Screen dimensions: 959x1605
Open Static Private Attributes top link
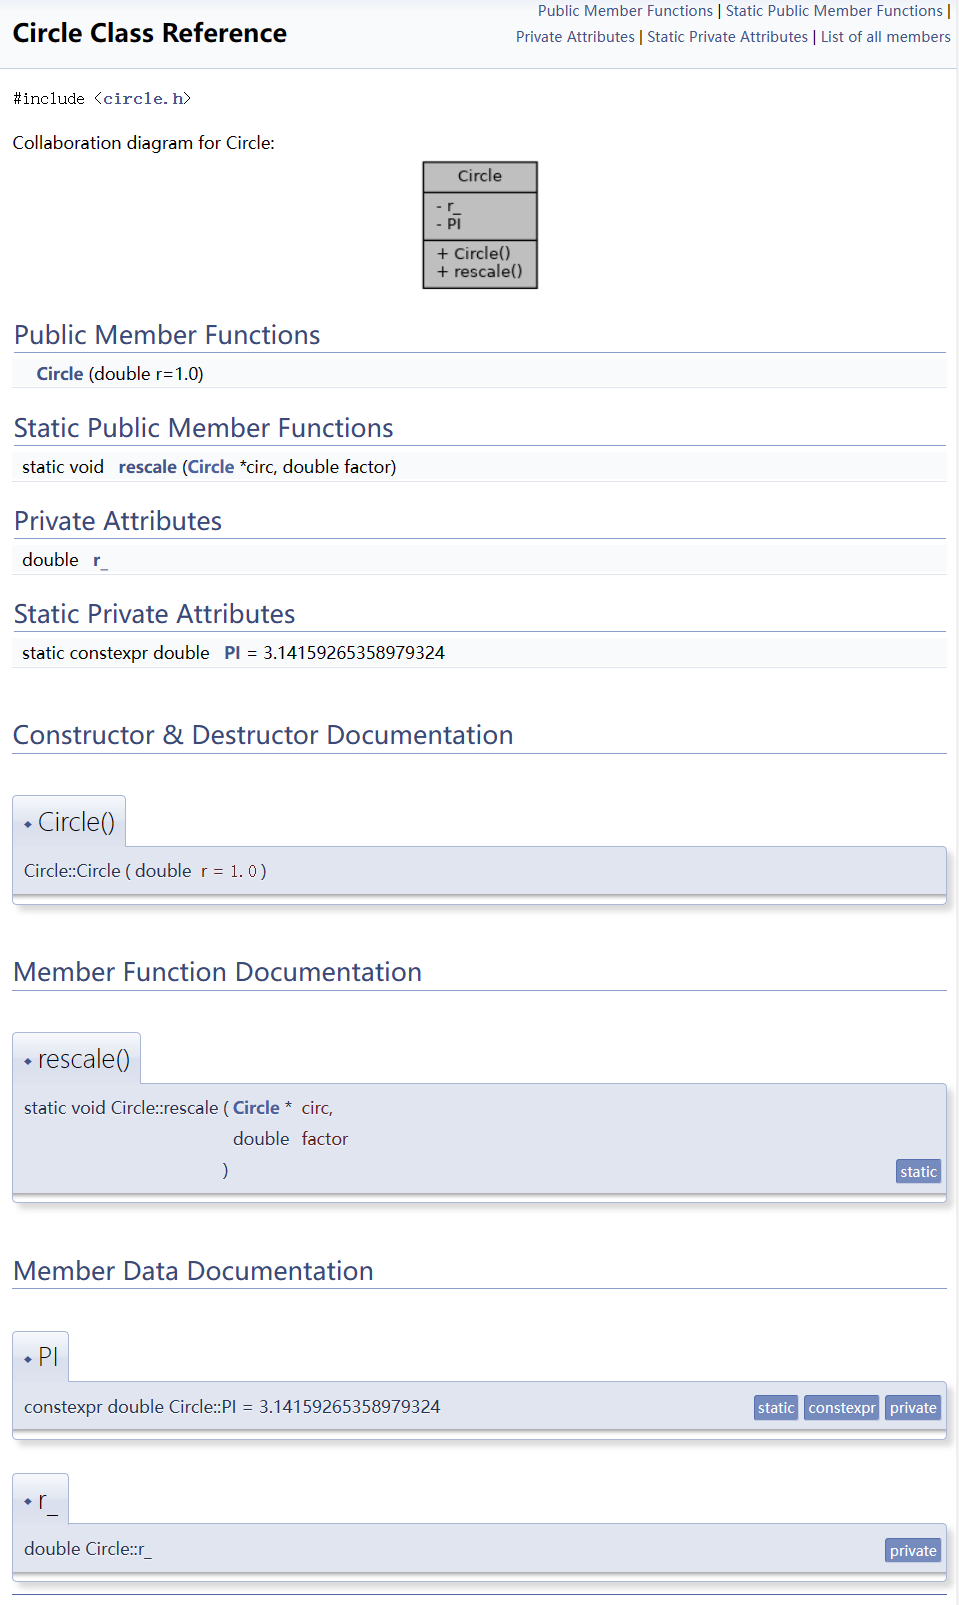[727, 37]
